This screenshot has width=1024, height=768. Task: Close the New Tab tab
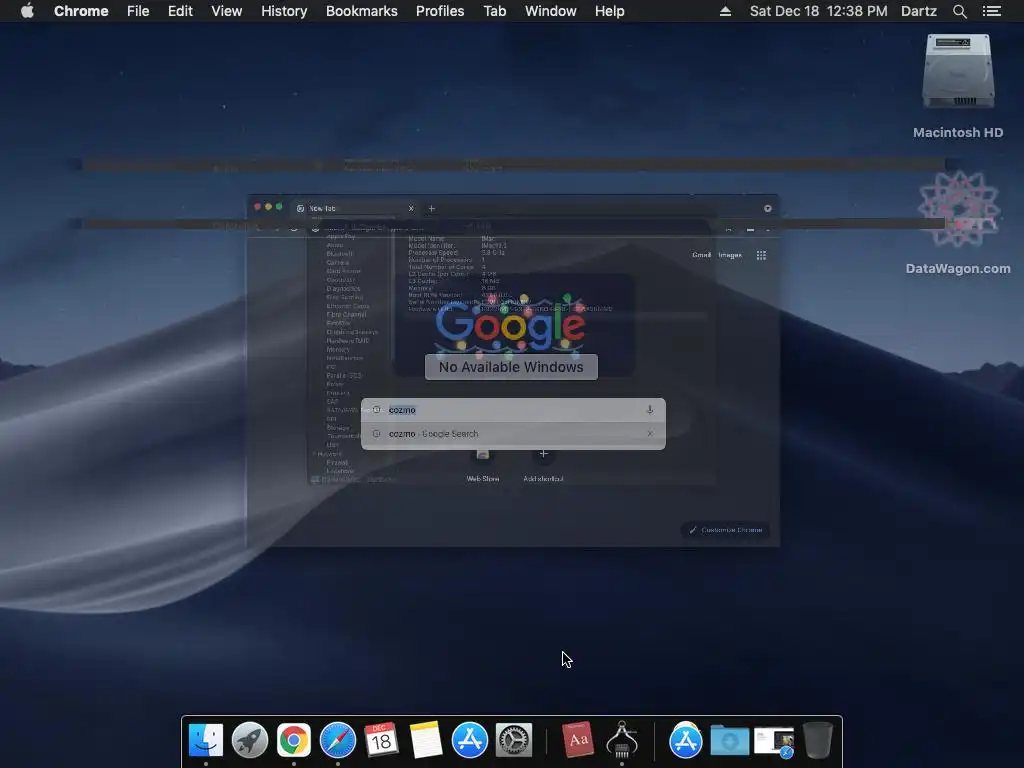(411, 208)
